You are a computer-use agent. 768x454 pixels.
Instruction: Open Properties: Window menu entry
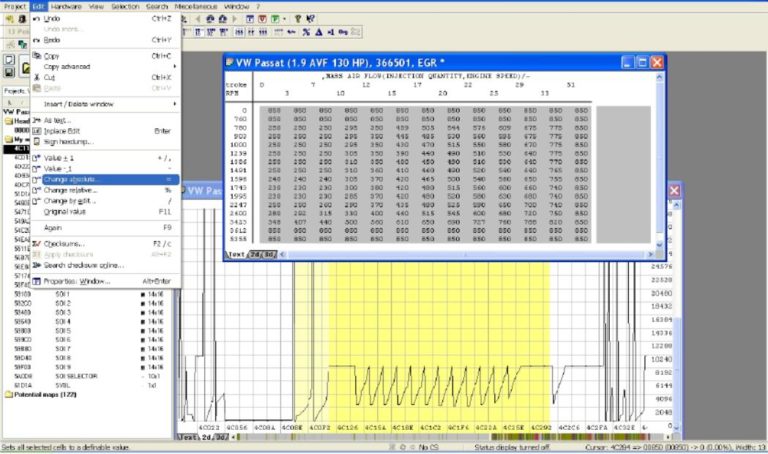click(x=105, y=281)
